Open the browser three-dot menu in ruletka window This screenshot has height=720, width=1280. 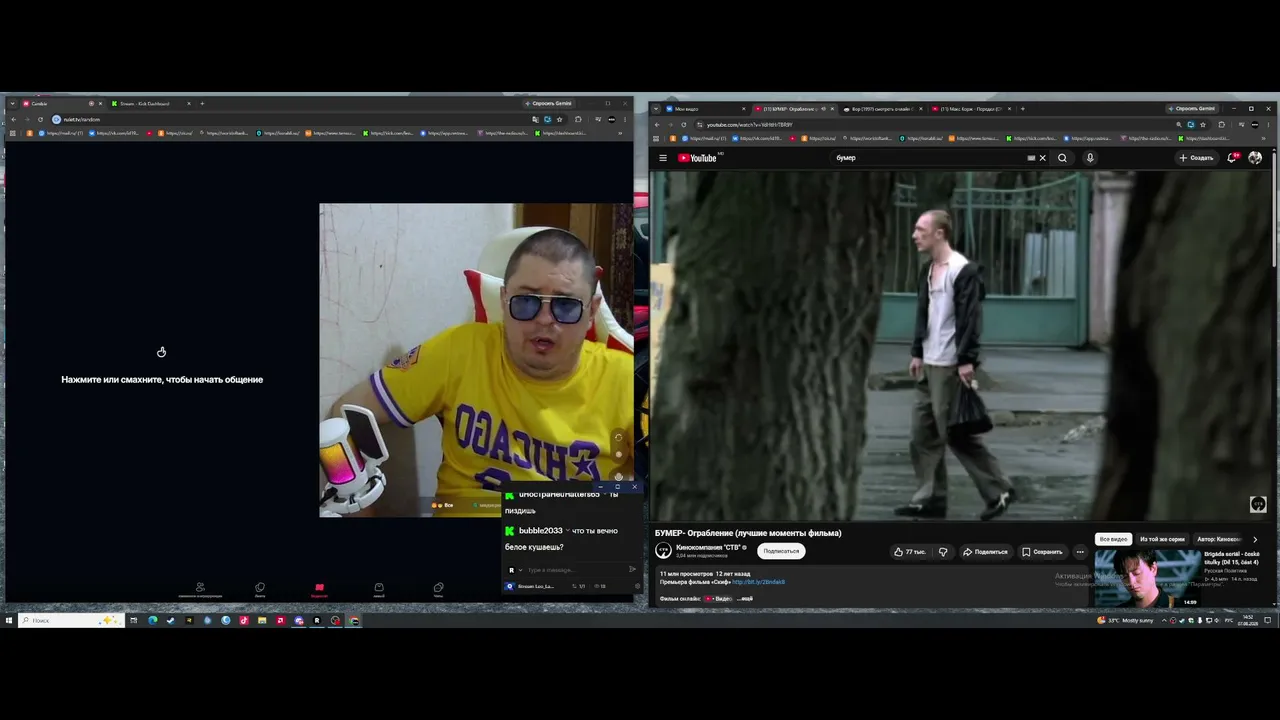(625, 119)
